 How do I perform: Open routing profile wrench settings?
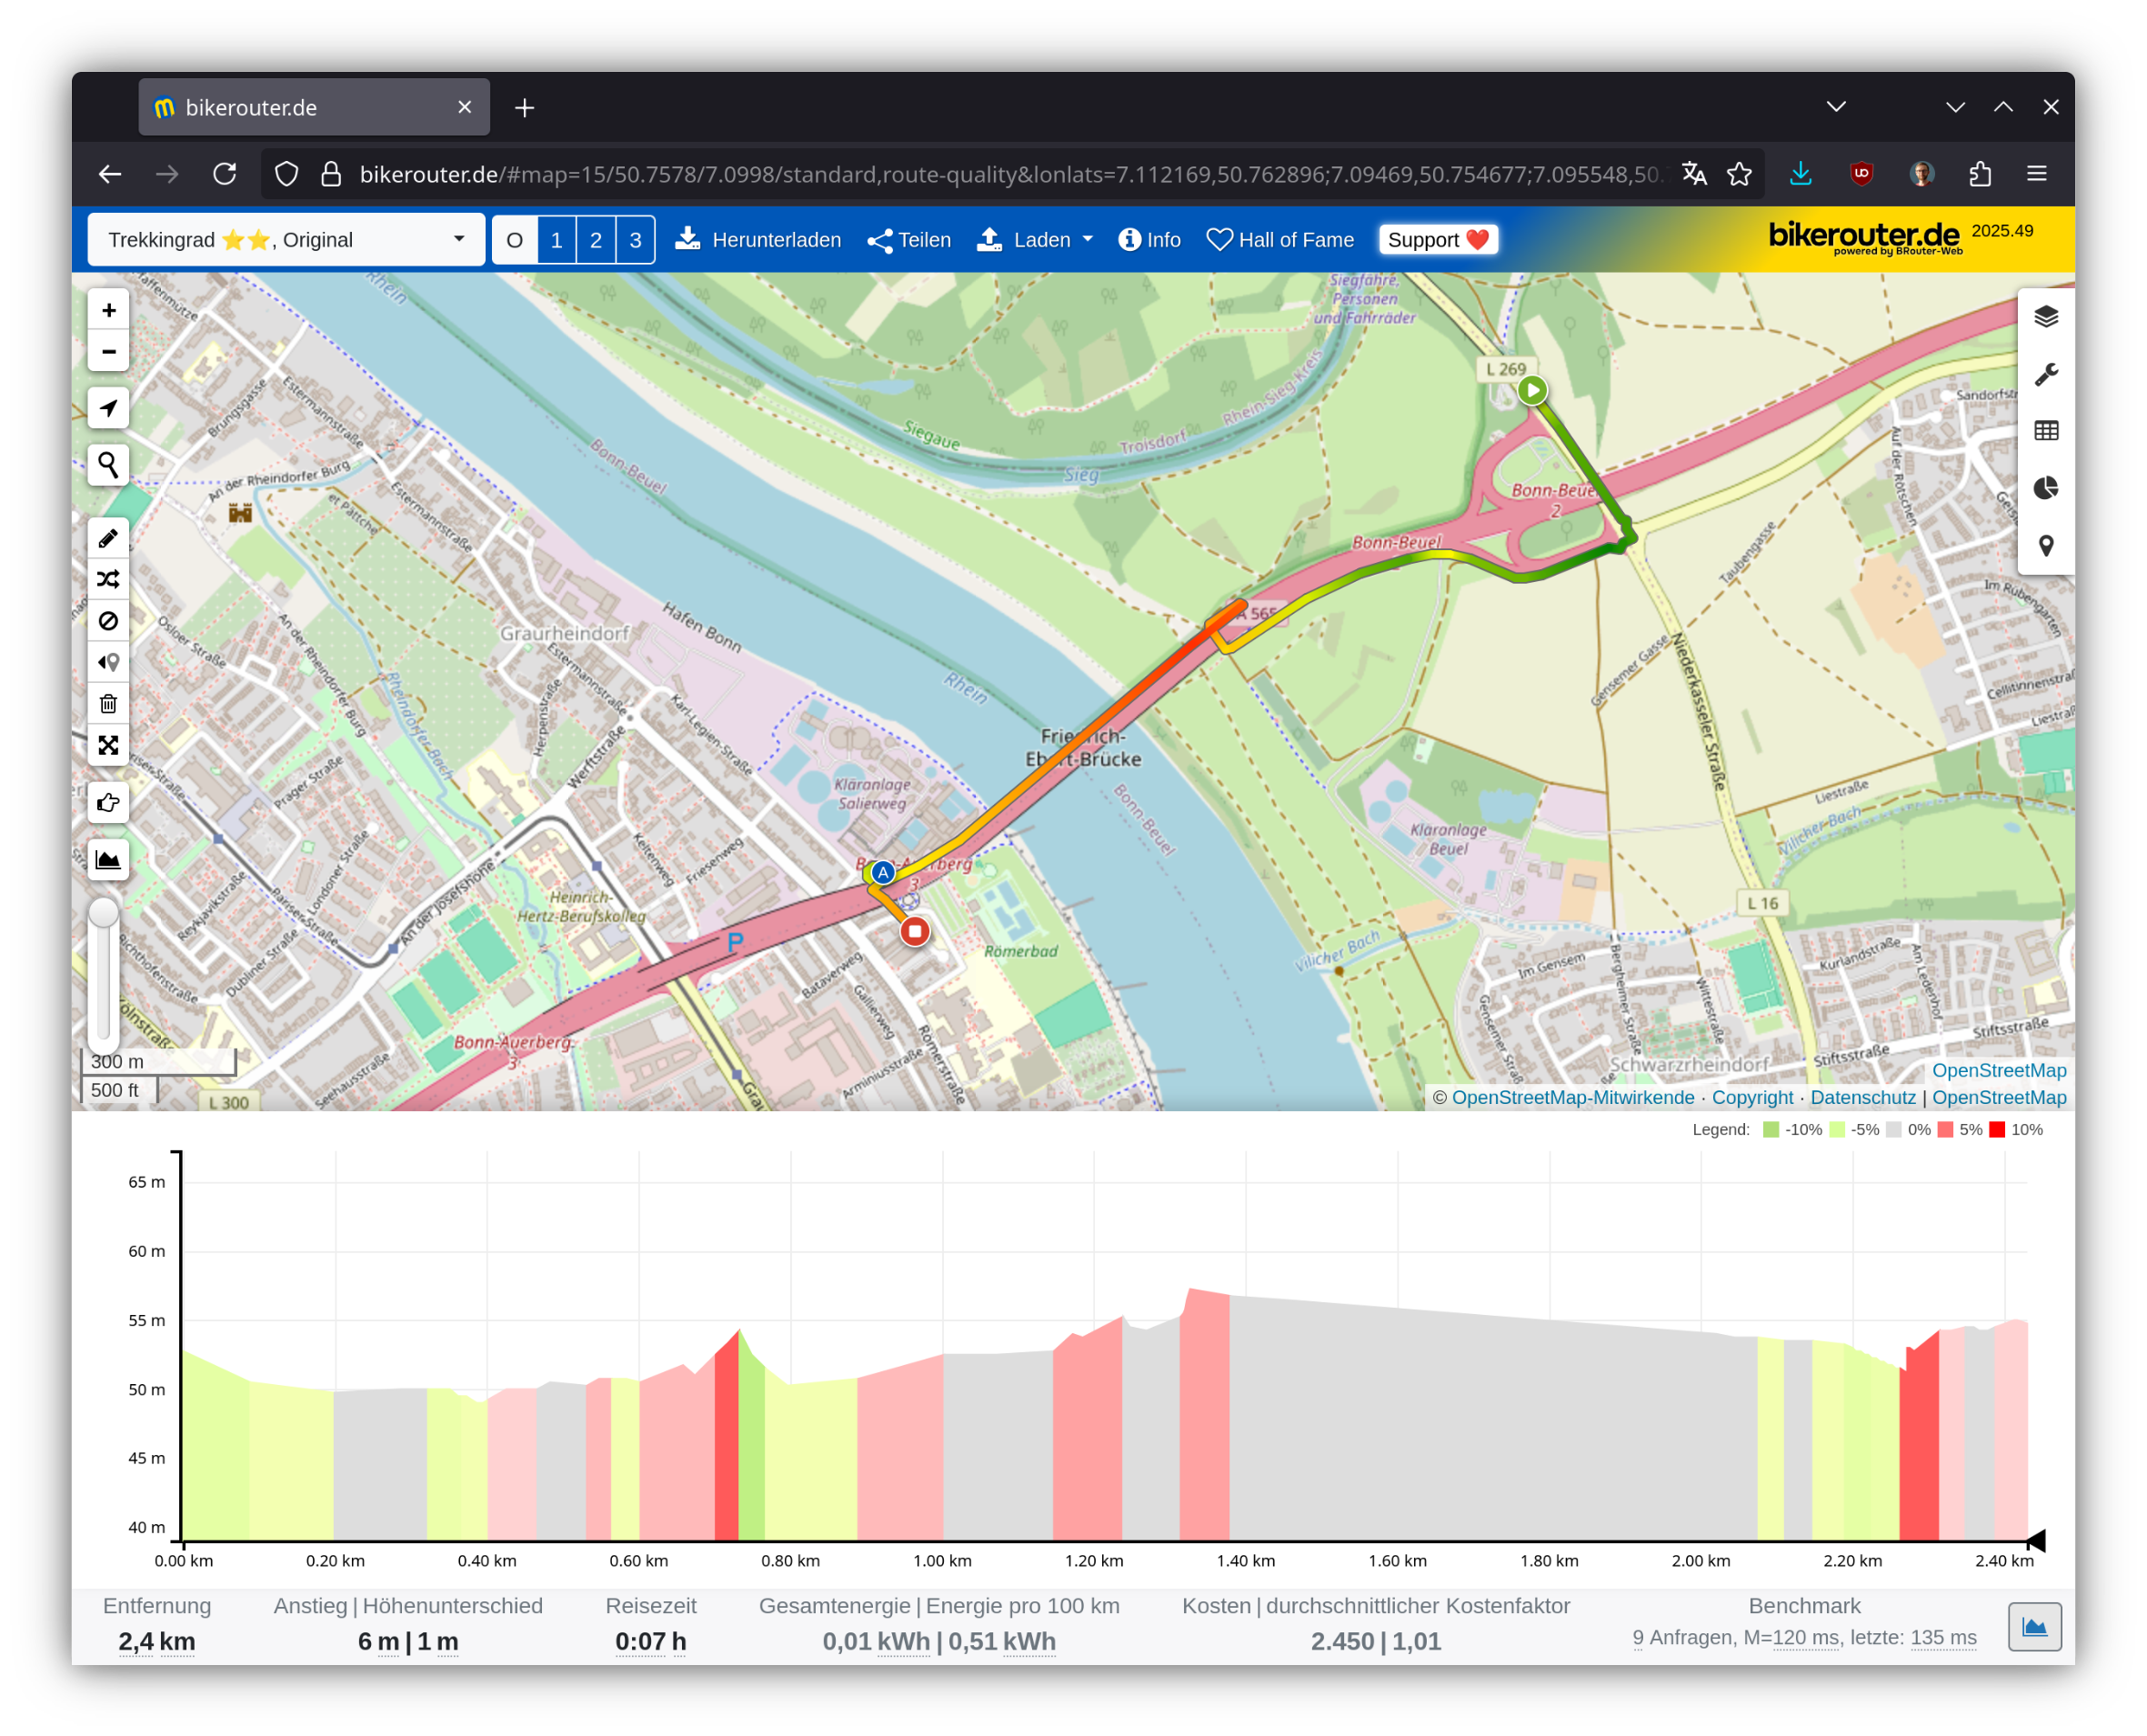tap(2046, 374)
